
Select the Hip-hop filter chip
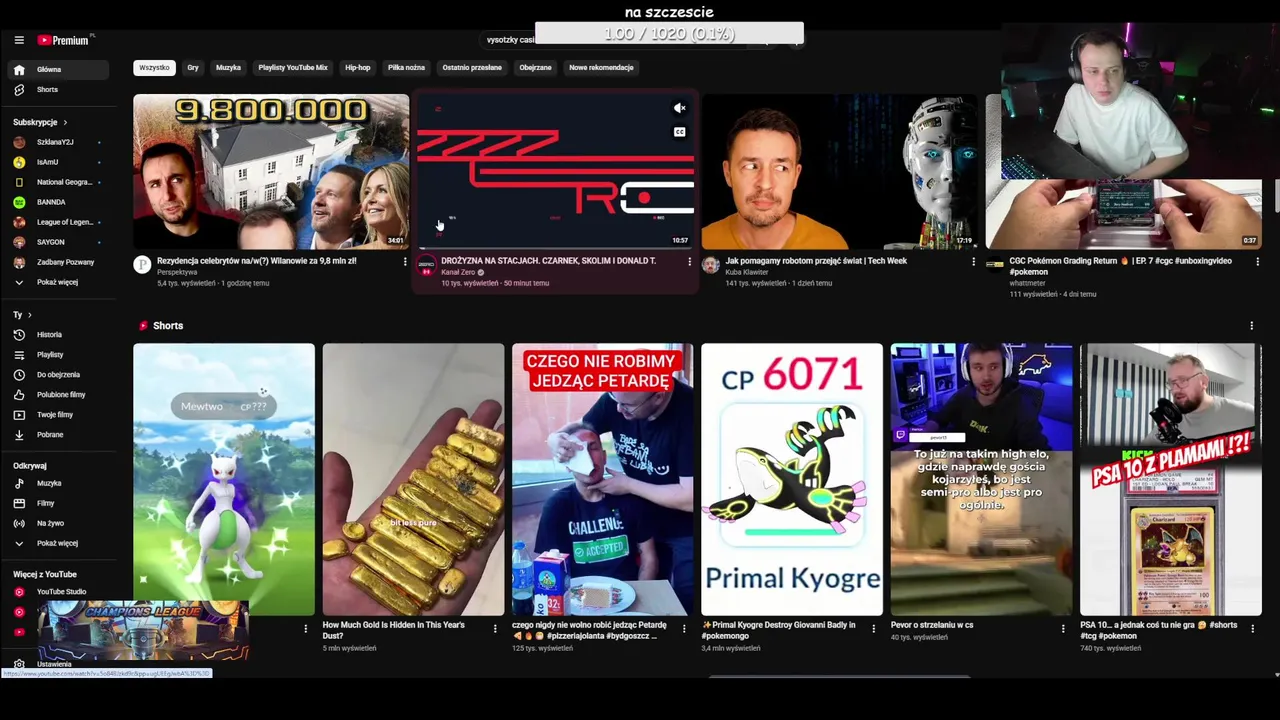point(357,68)
